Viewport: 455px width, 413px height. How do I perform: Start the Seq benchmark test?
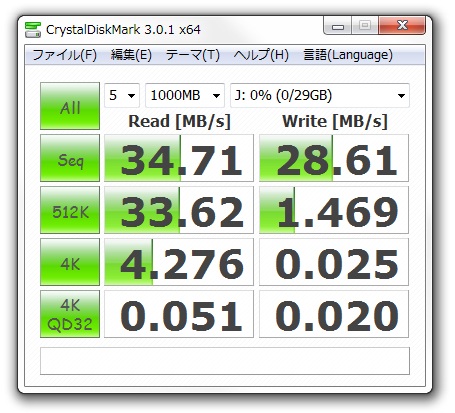pyautogui.click(x=70, y=158)
